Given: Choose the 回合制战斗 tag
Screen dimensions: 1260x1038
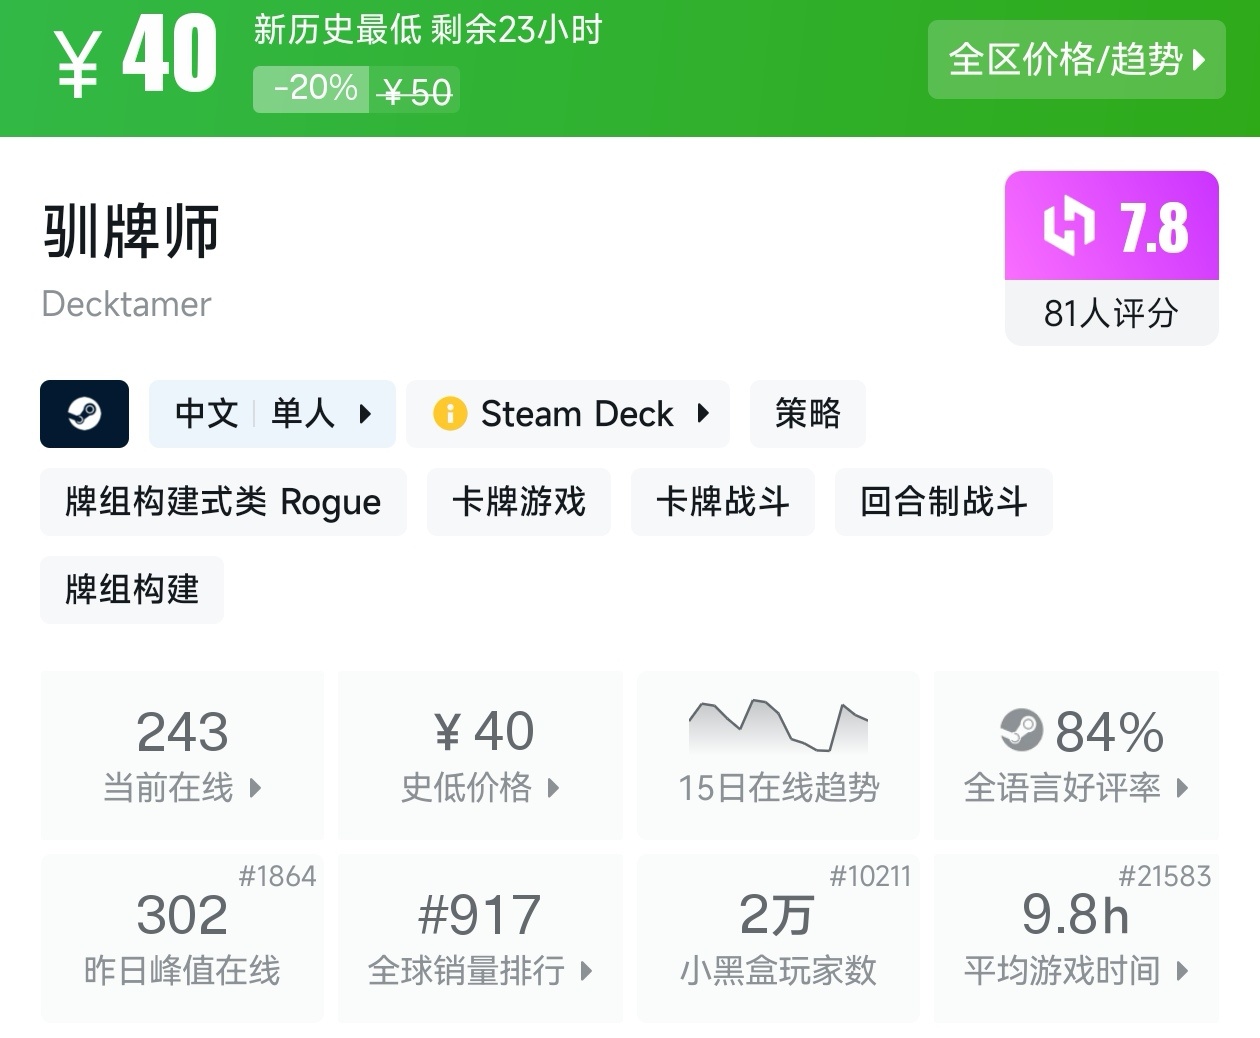Looking at the screenshot, I should [943, 502].
